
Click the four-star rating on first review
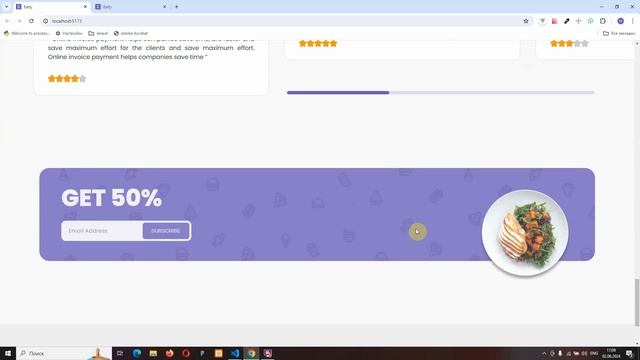(x=67, y=79)
